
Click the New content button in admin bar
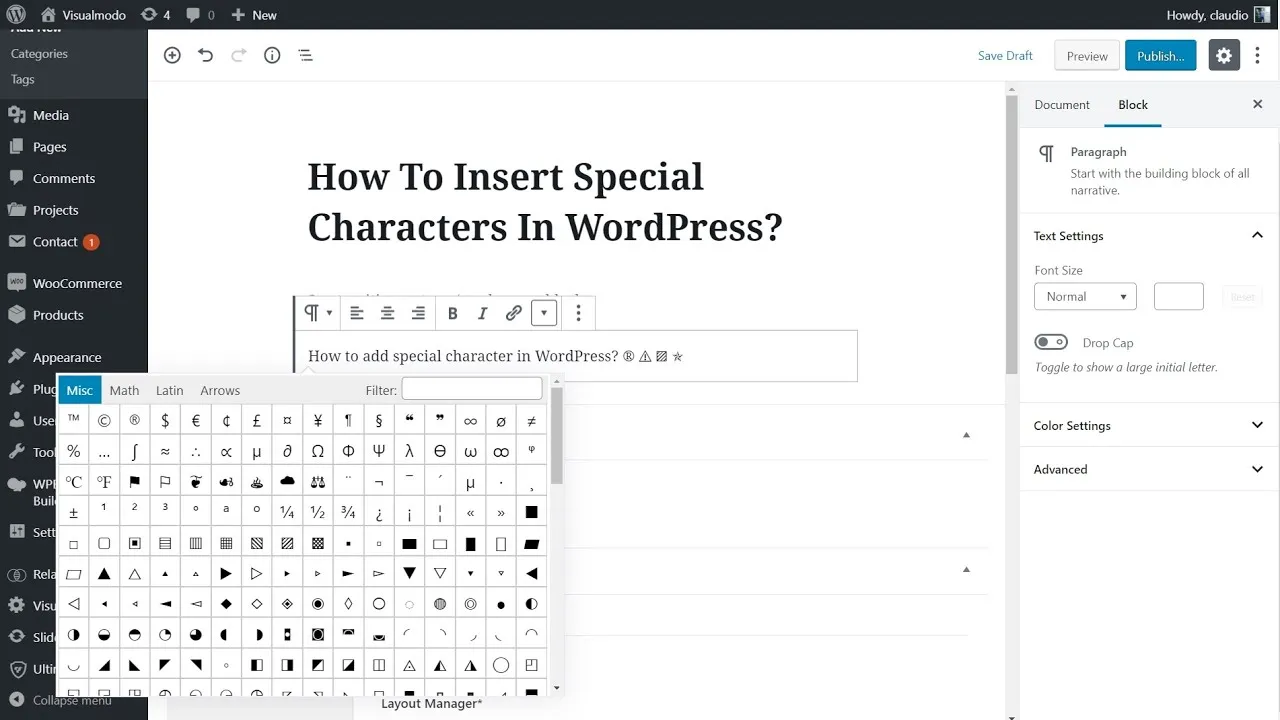coord(254,15)
